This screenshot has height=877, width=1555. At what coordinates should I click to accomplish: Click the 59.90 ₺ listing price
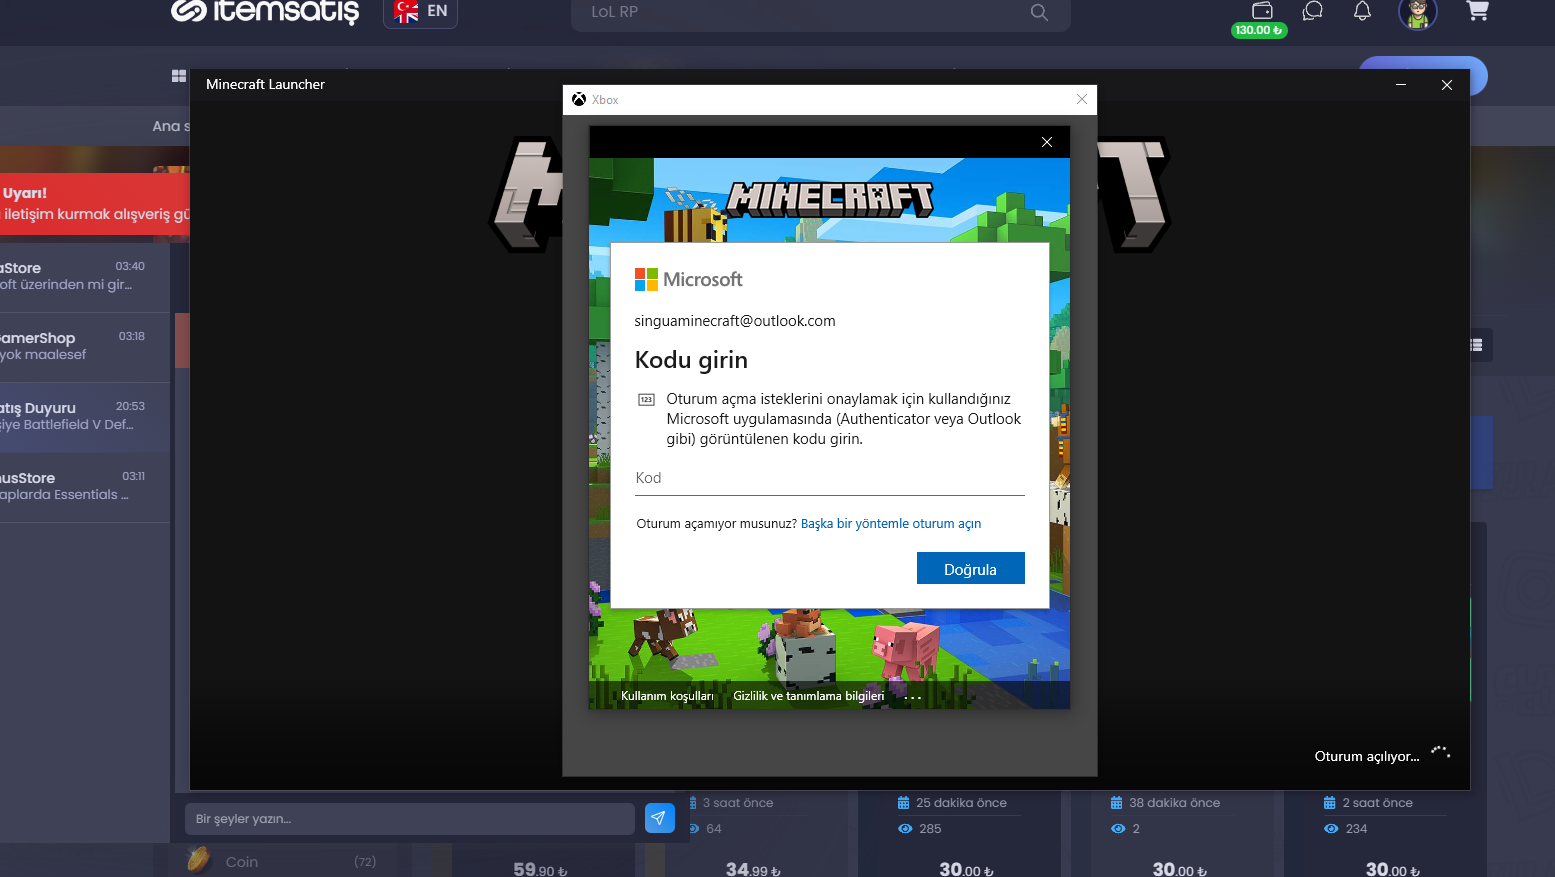coord(540,870)
